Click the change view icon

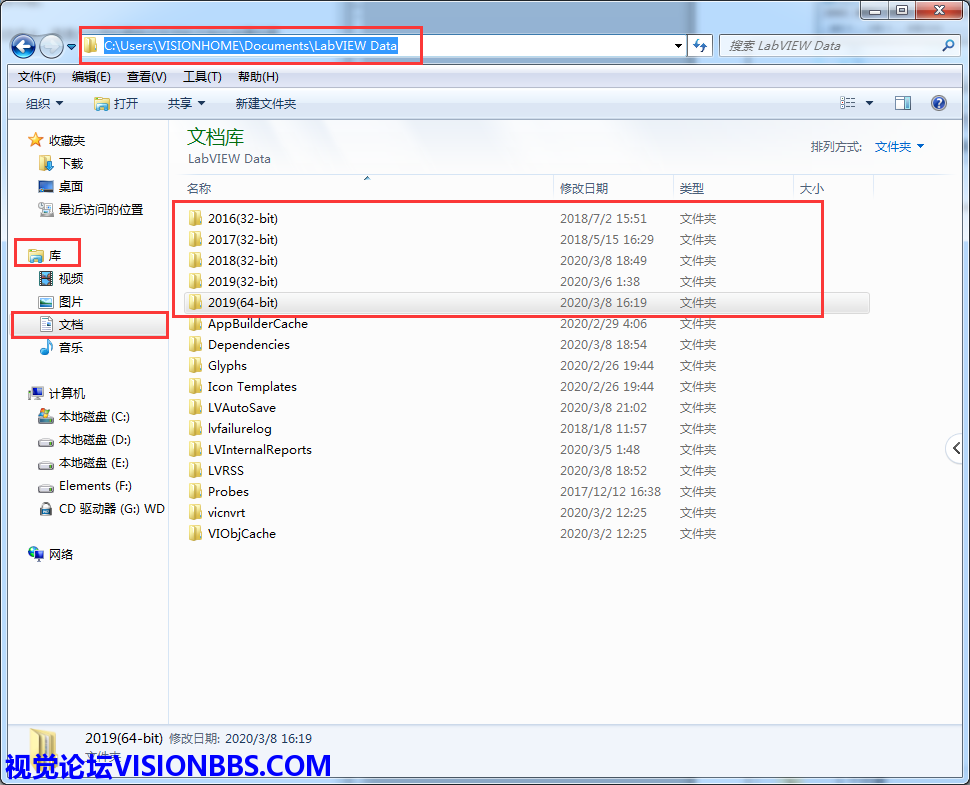848,103
